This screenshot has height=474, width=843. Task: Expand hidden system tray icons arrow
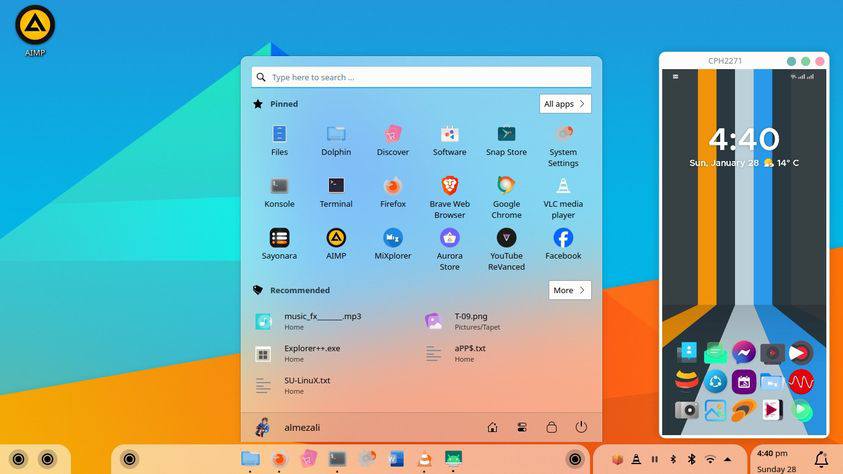(727, 459)
